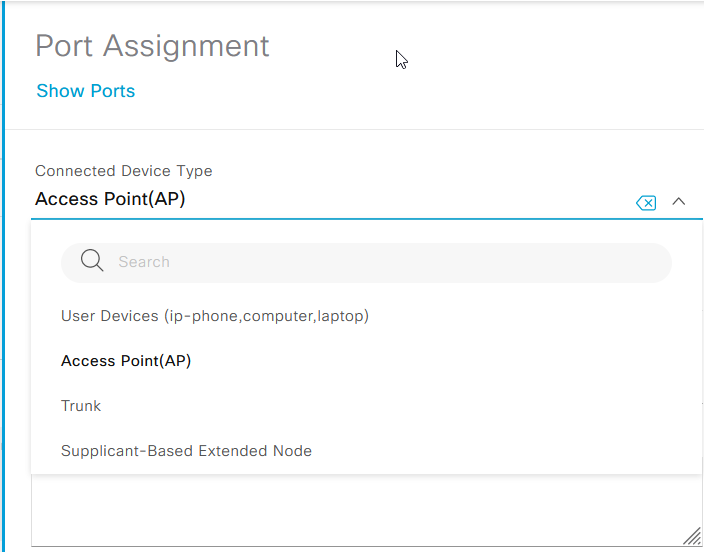
Task: Click the Connected Device Type label
Action: tap(124, 171)
